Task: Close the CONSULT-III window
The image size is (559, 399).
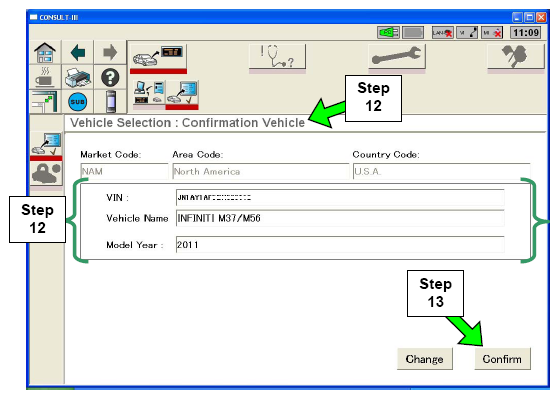Action: pos(541,17)
